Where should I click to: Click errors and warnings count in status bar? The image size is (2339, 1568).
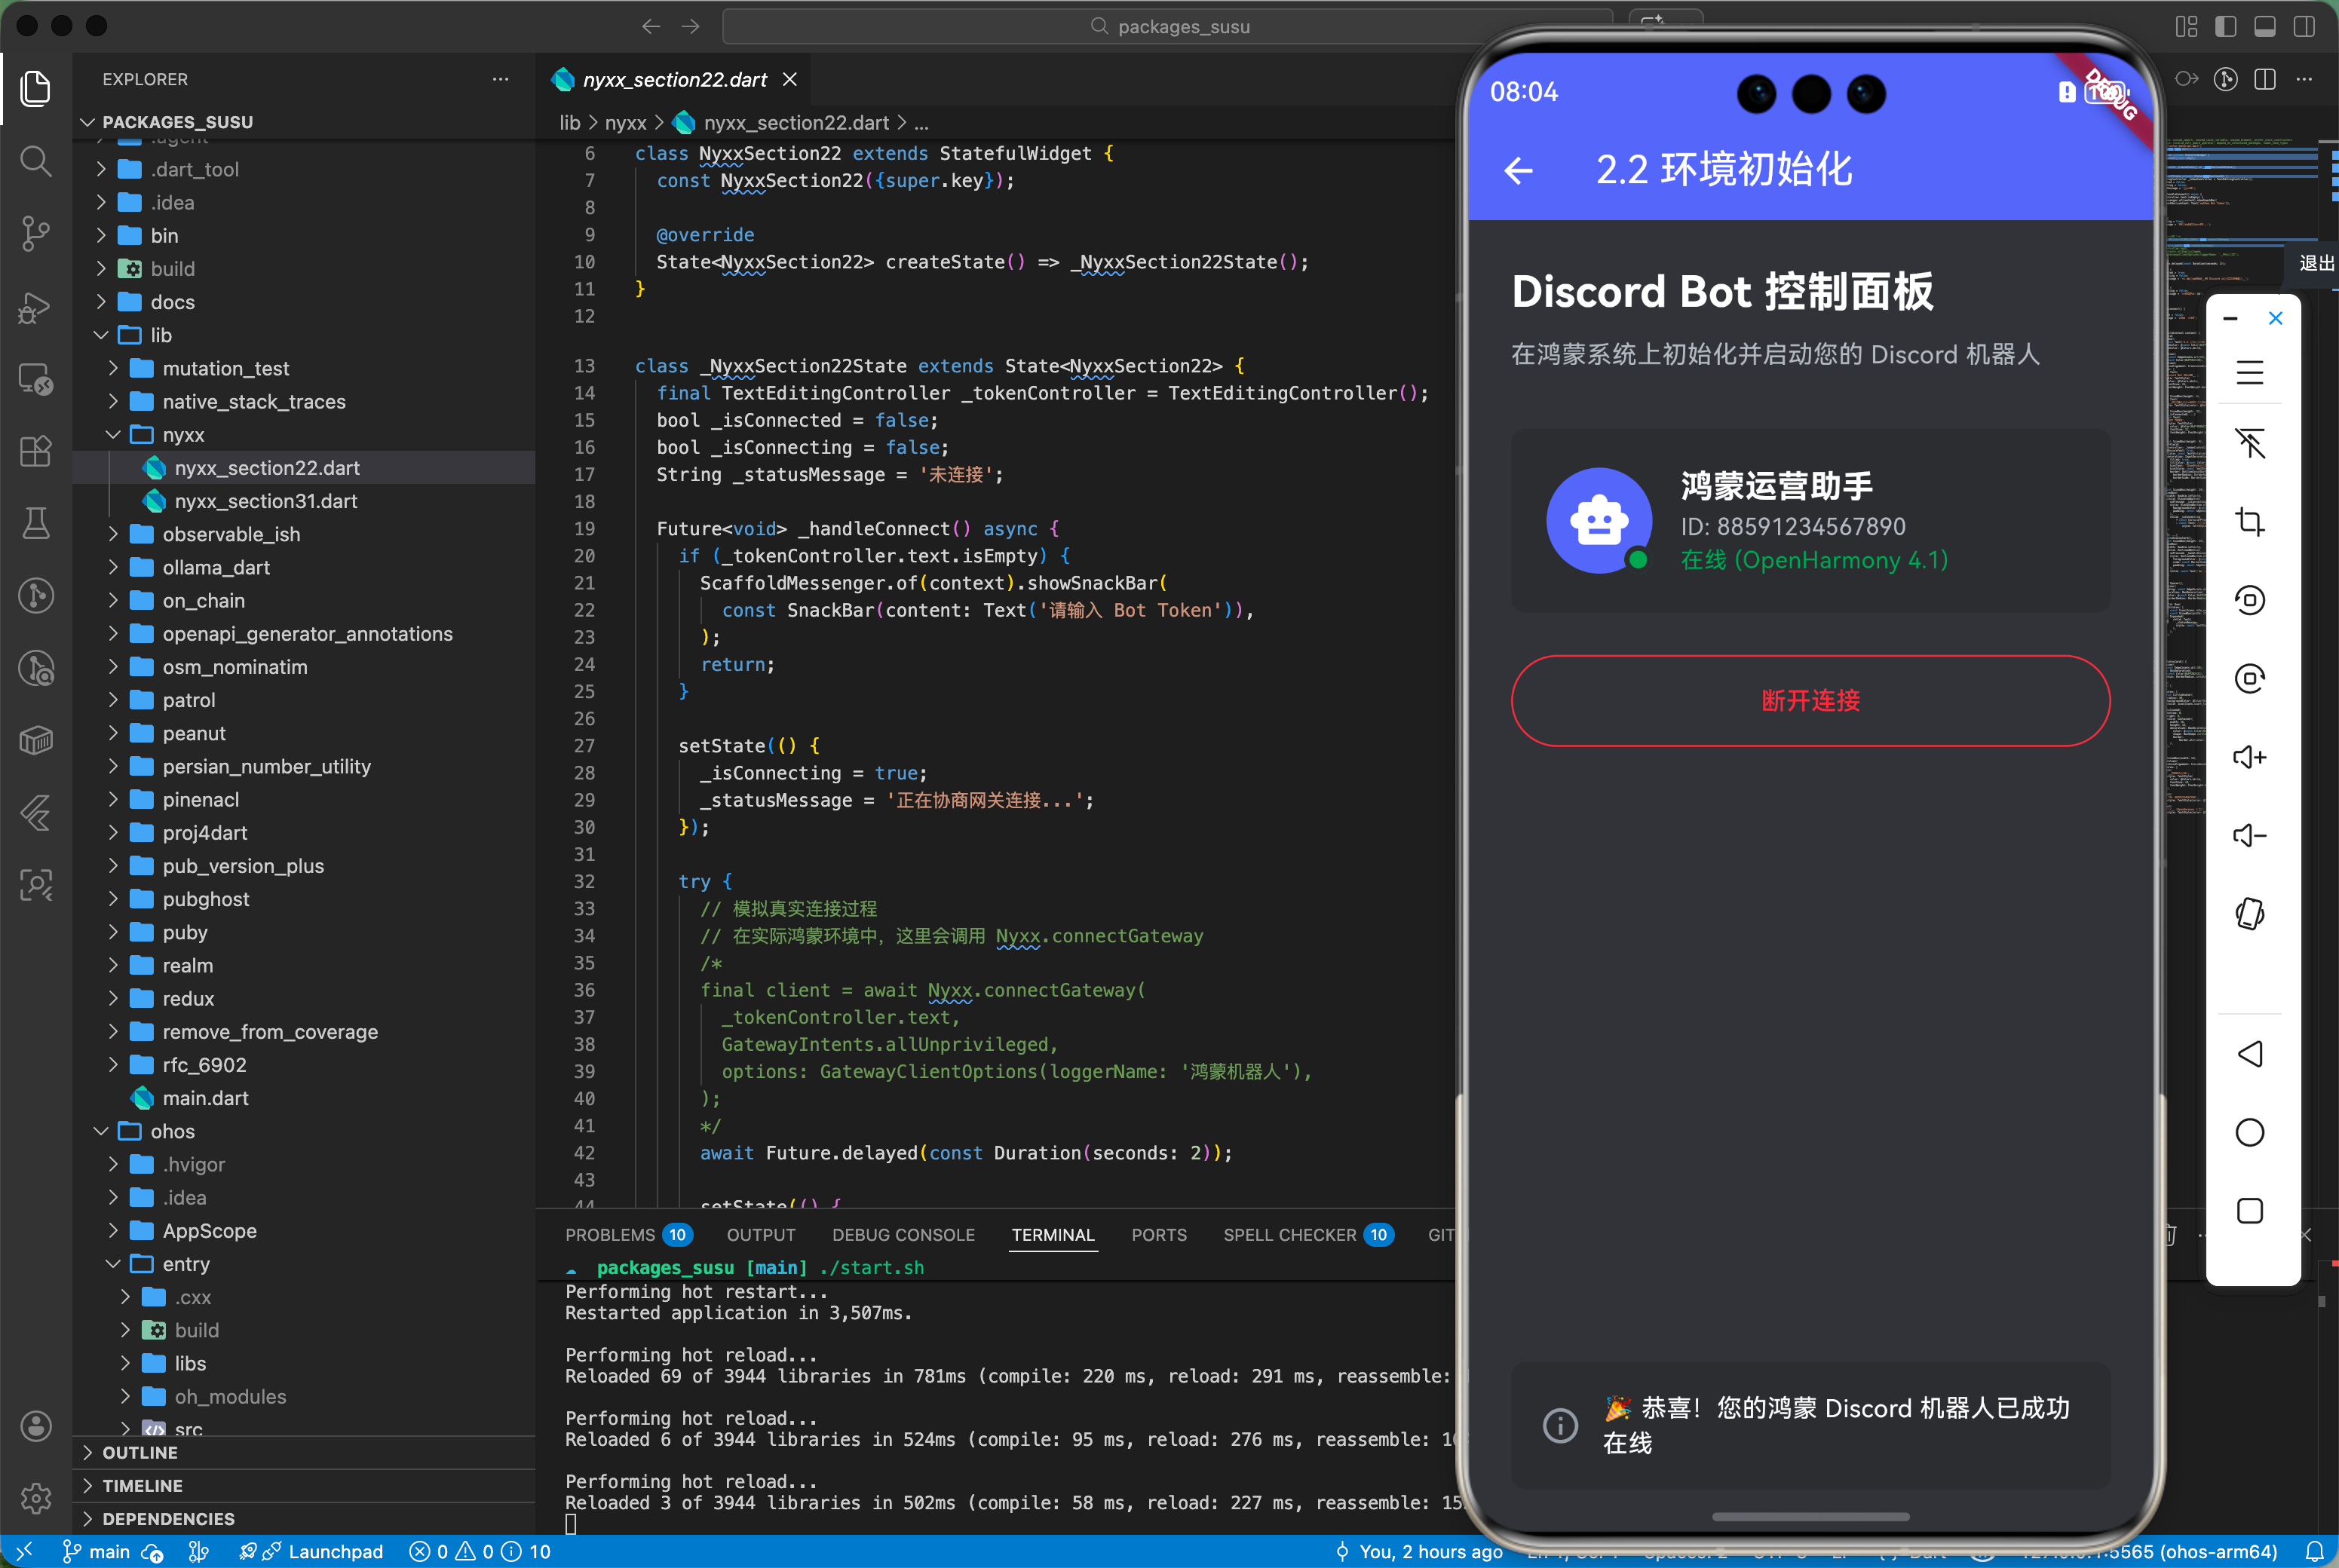pos(480,1551)
